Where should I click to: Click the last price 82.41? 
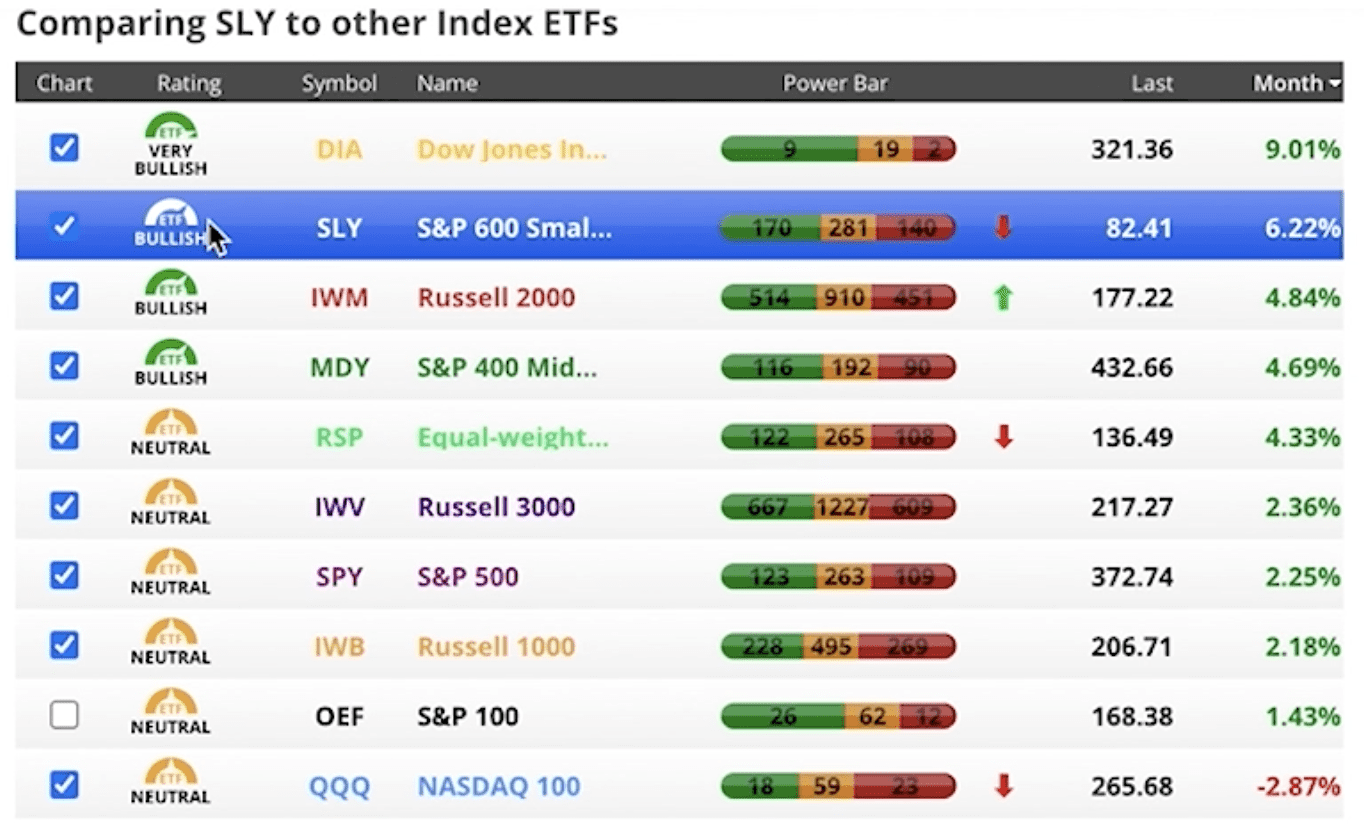(x=1139, y=228)
